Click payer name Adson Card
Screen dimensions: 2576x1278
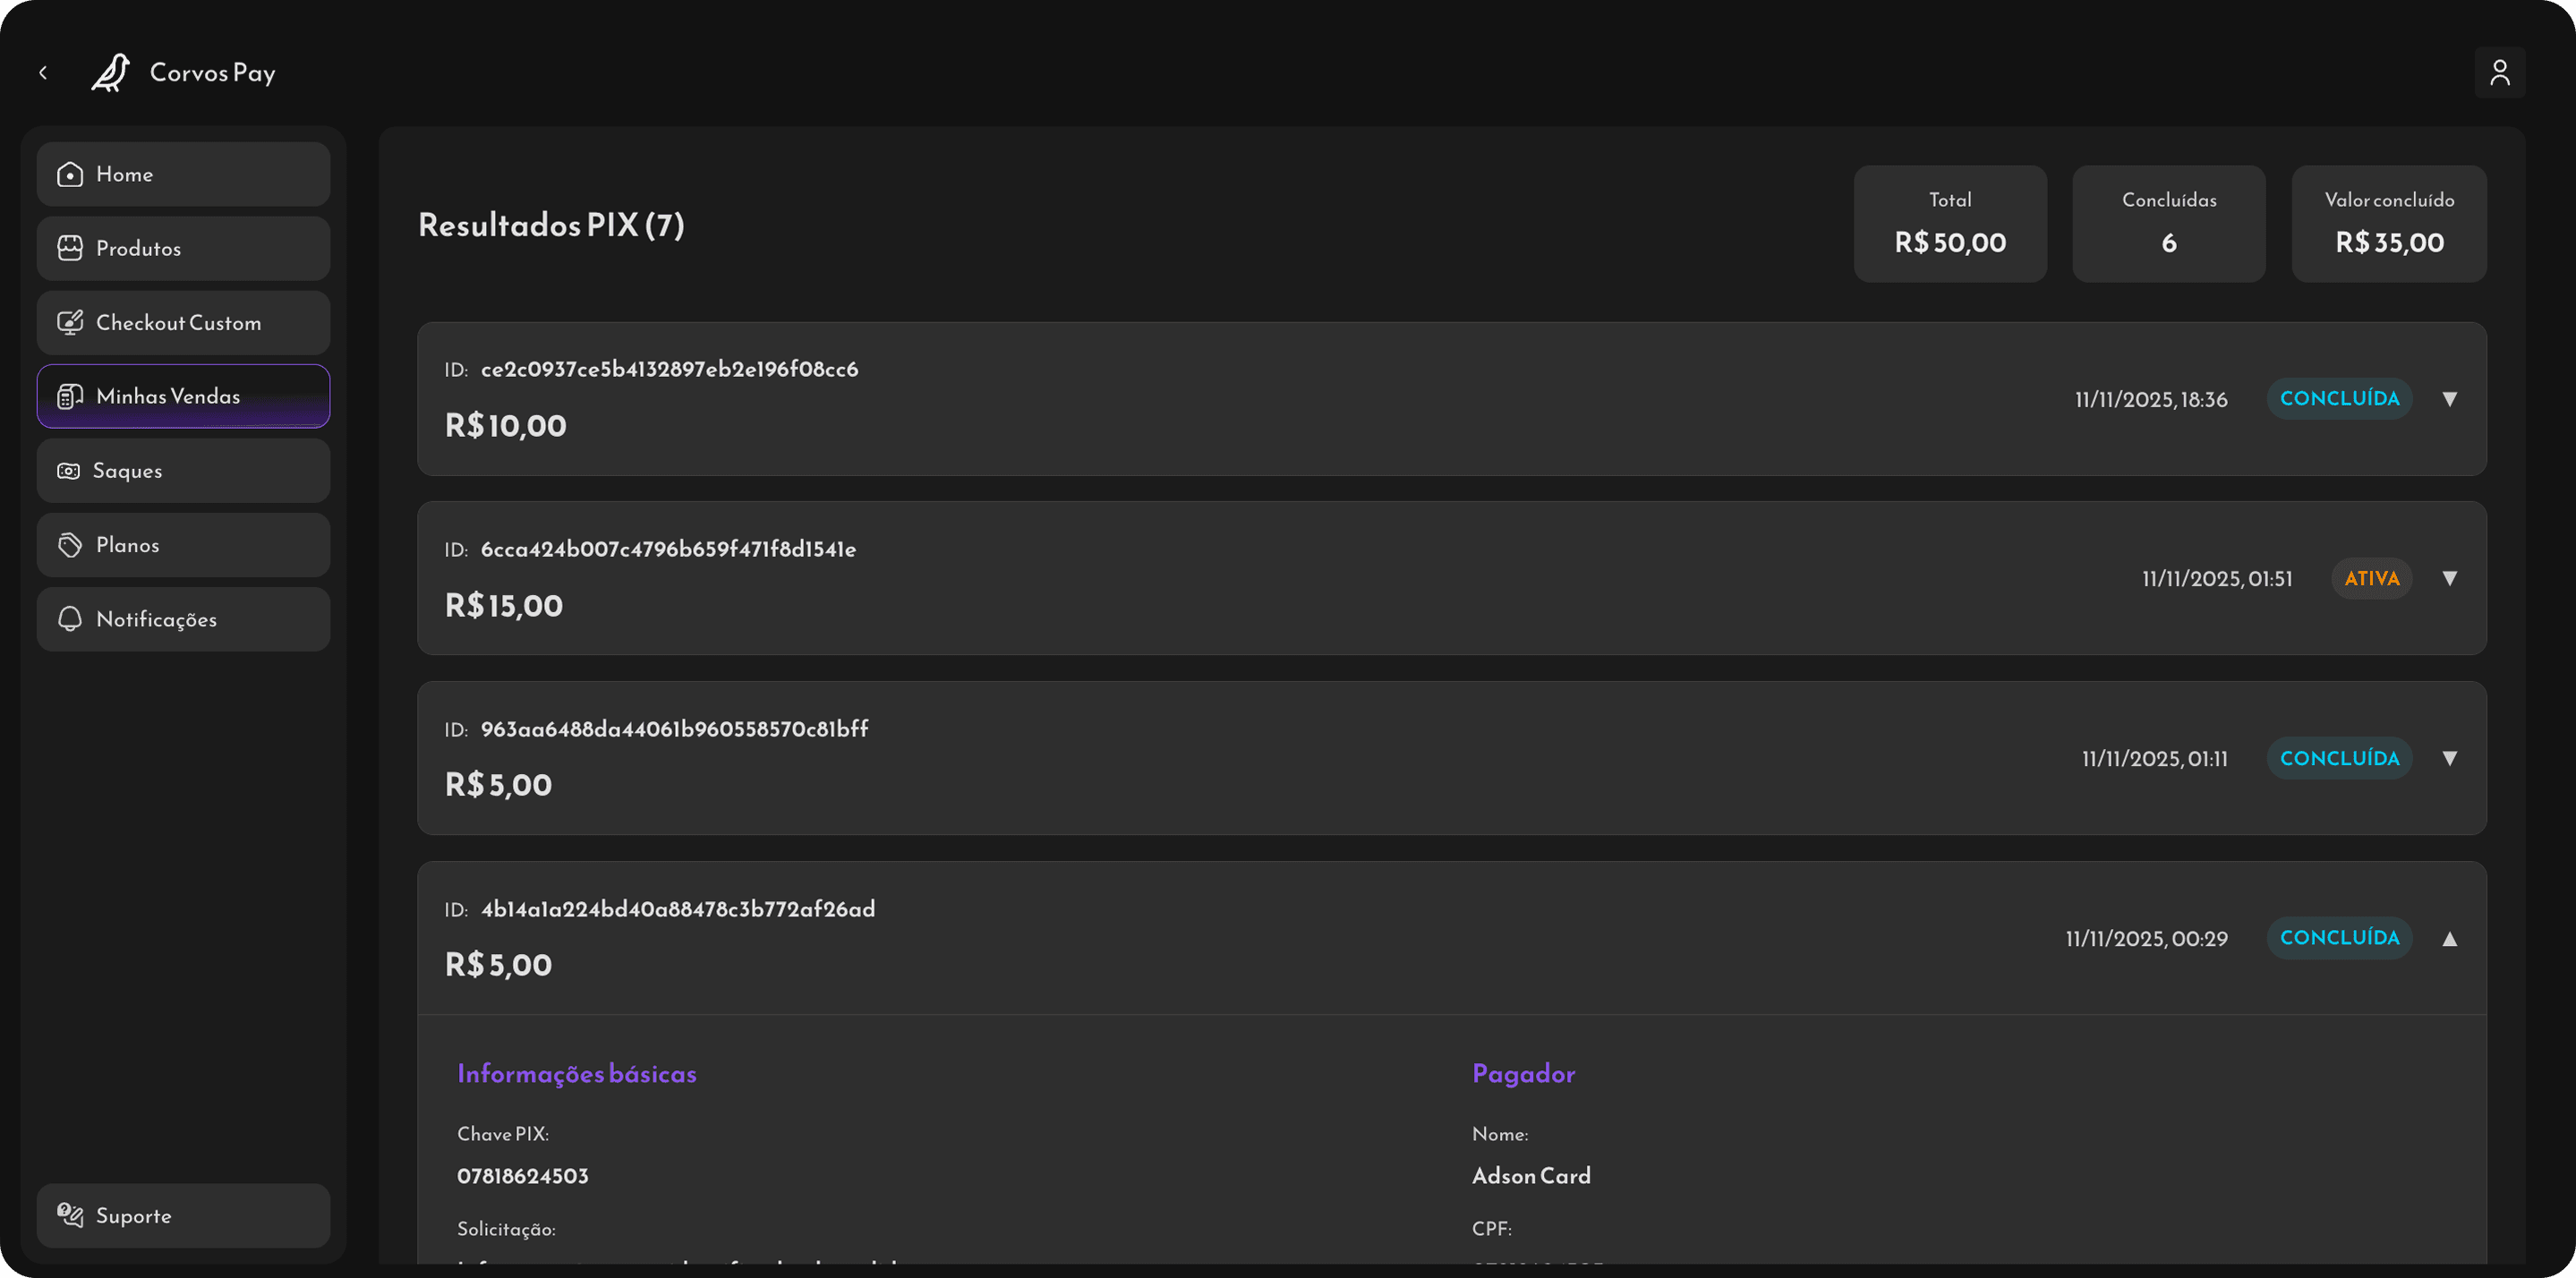click(1531, 1176)
